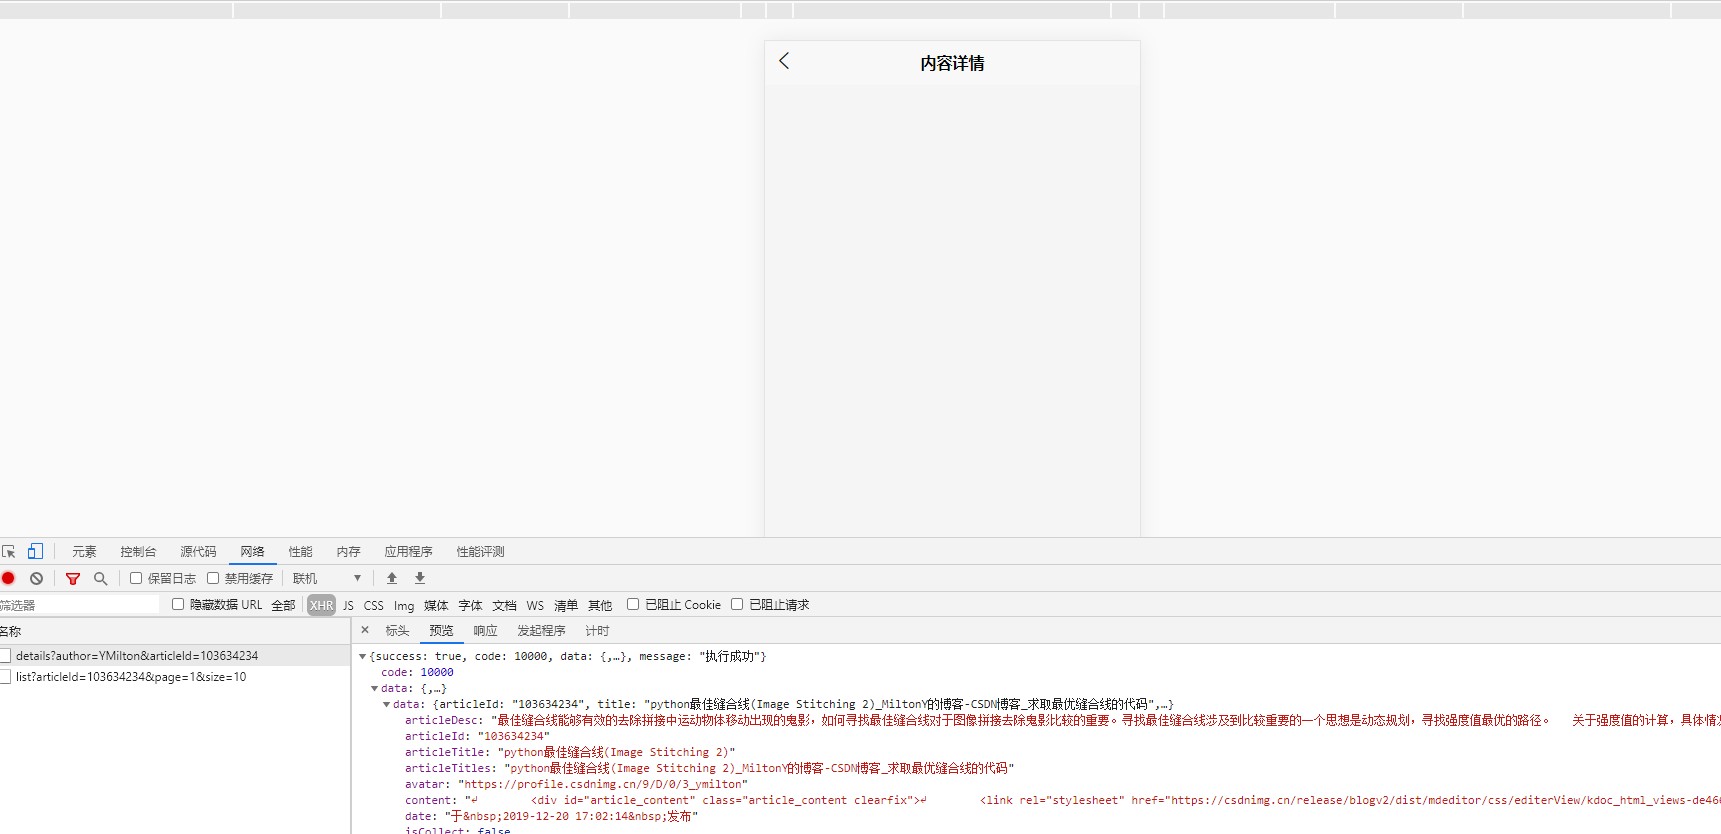The width and height of the screenshot is (1721, 834).
Task: Select the details?author=YMilton&articleId request row
Action: click(x=175, y=656)
